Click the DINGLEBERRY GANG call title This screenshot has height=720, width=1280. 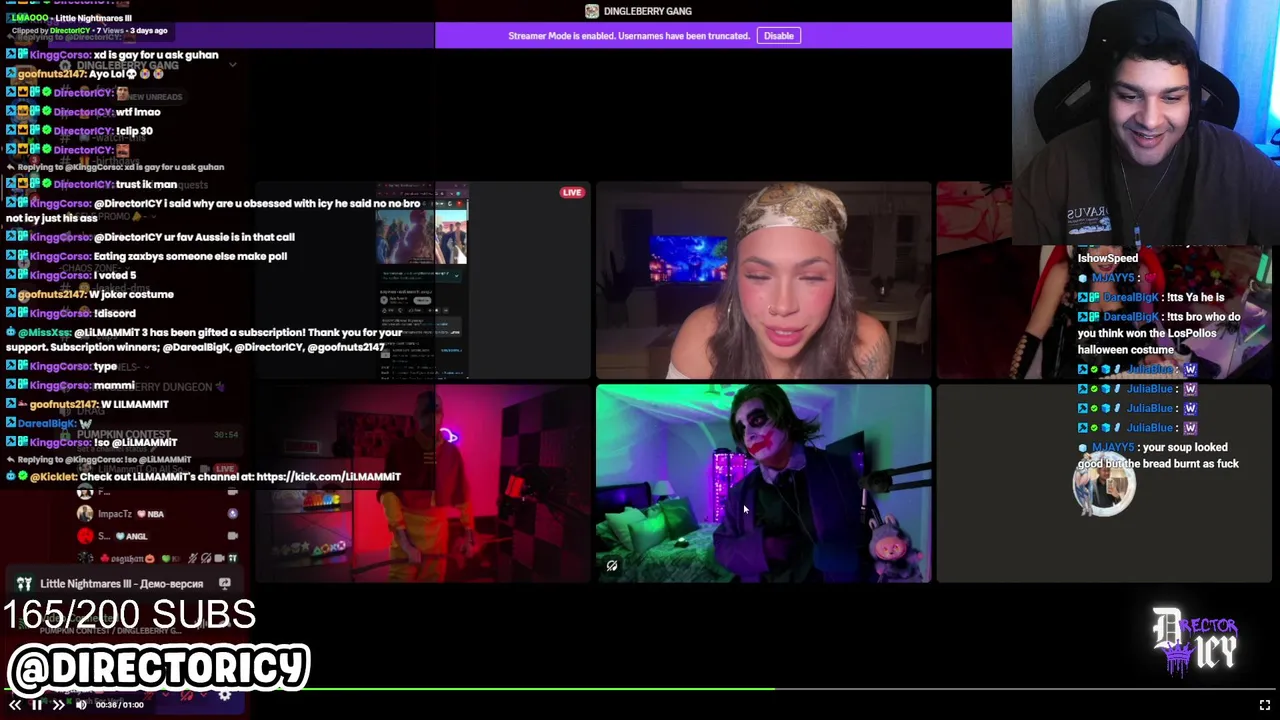click(647, 11)
